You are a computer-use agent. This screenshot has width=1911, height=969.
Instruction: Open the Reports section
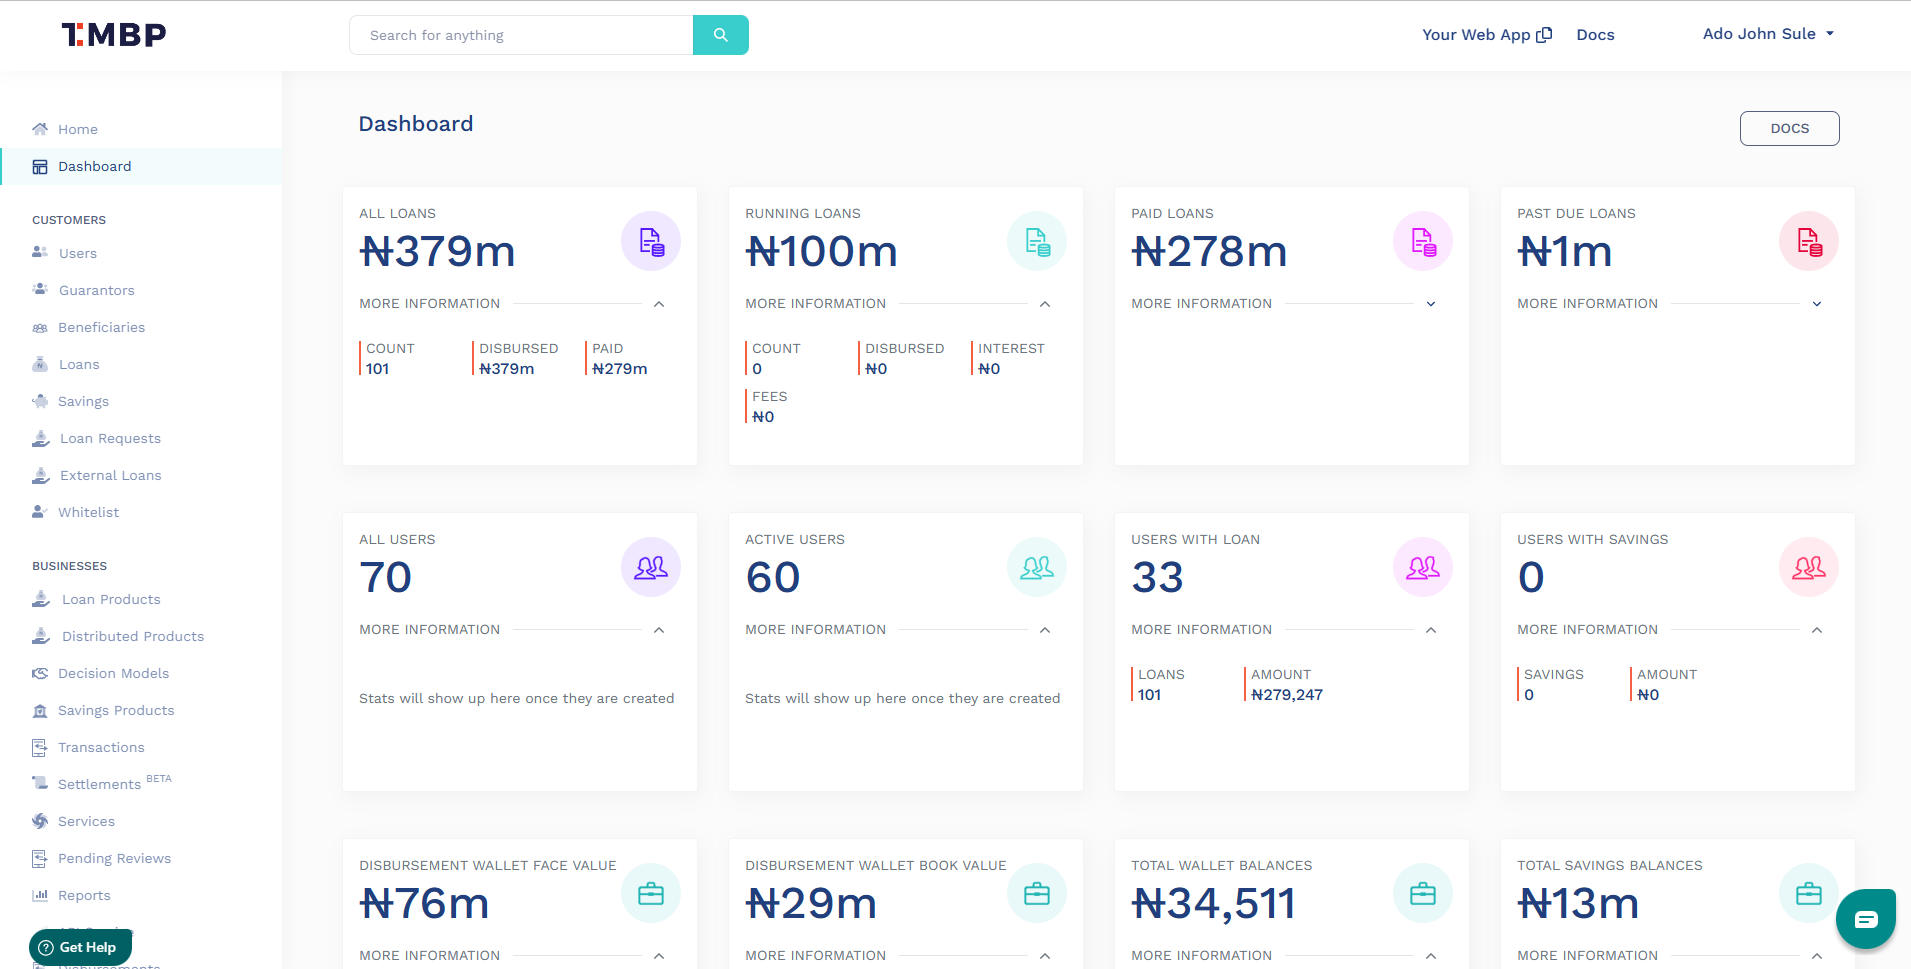point(85,895)
